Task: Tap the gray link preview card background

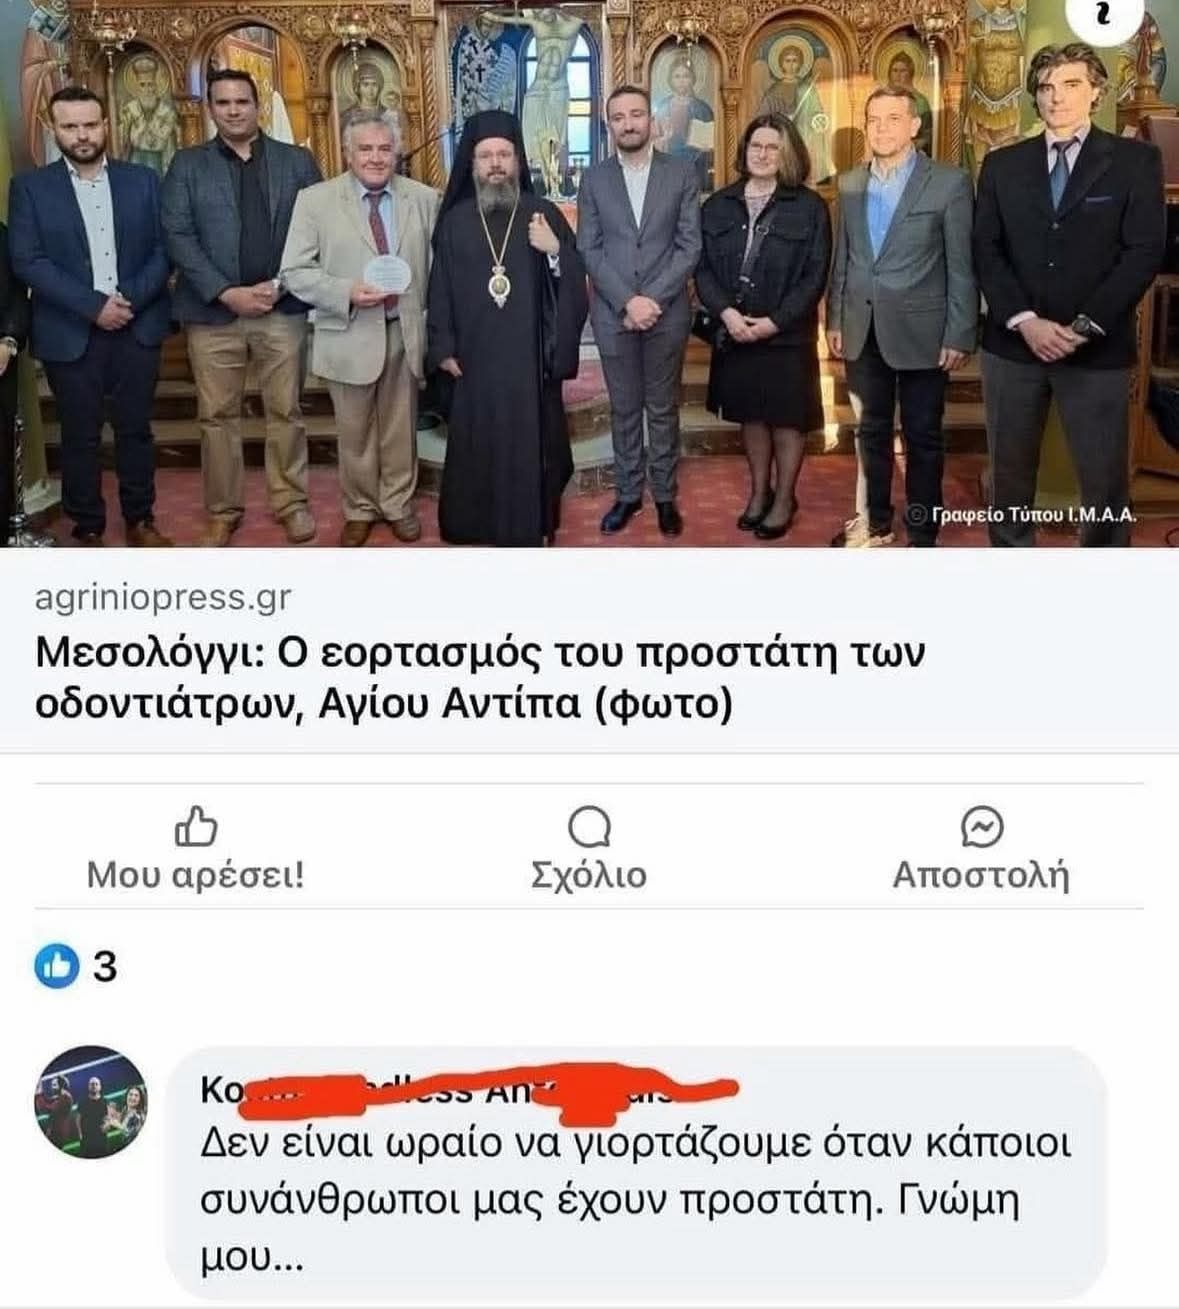Action: [x=589, y=650]
